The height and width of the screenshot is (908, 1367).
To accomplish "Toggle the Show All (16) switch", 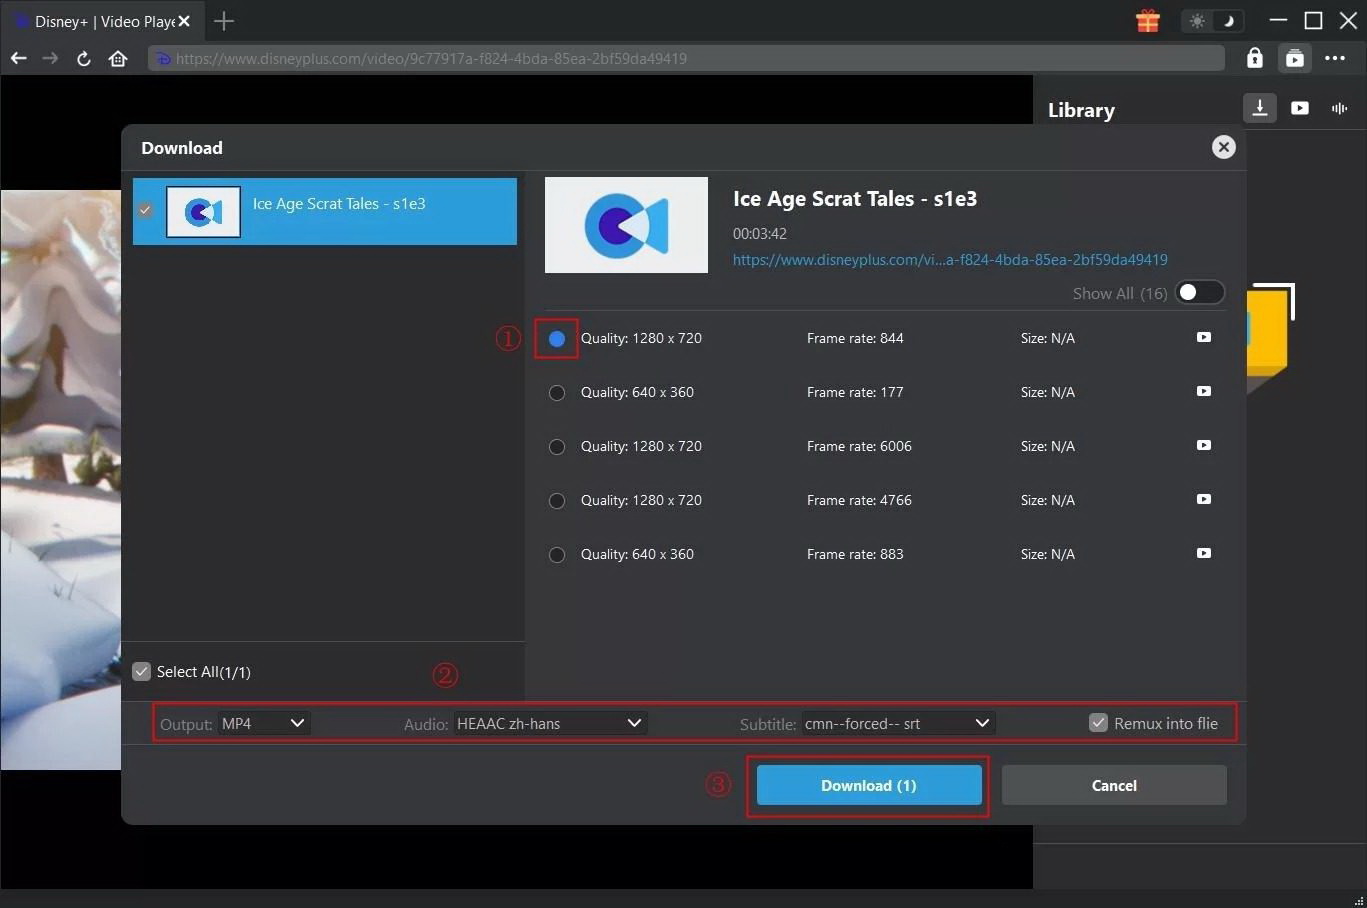I will [1199, 292].
